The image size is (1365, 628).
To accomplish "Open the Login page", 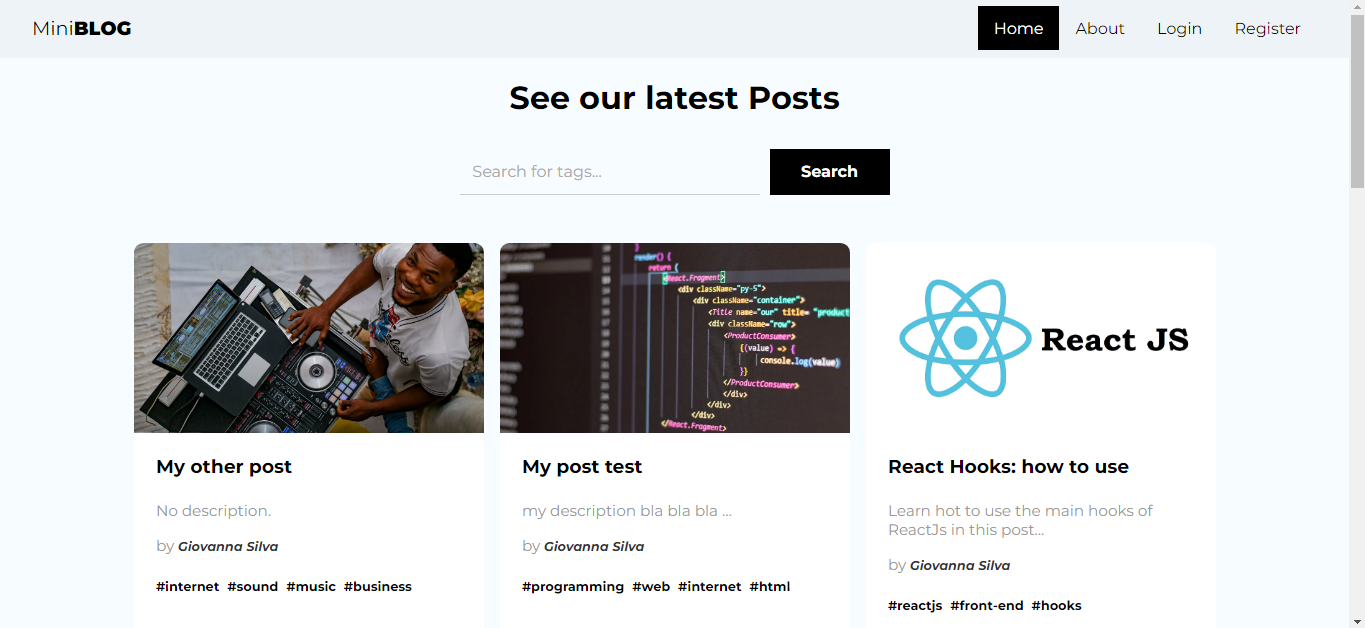I will click(1179, 28).
